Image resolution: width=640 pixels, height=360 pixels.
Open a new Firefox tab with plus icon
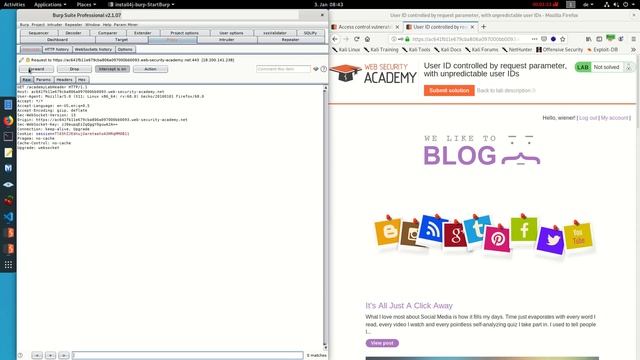click(484, 27)
